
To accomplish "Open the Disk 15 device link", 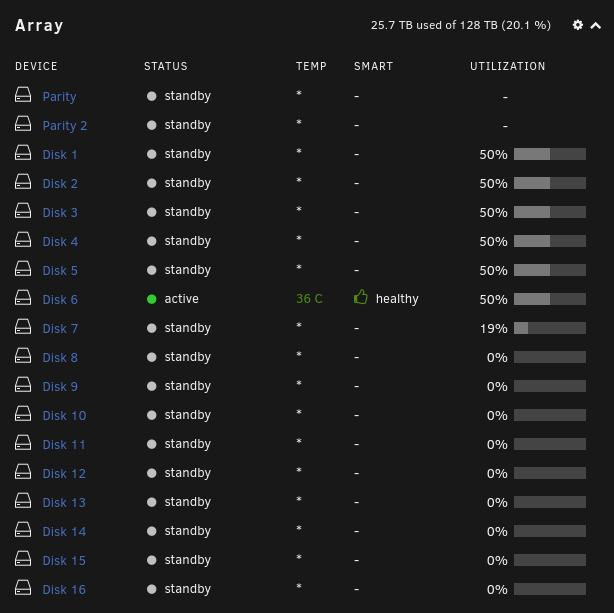I will [64, 560].
